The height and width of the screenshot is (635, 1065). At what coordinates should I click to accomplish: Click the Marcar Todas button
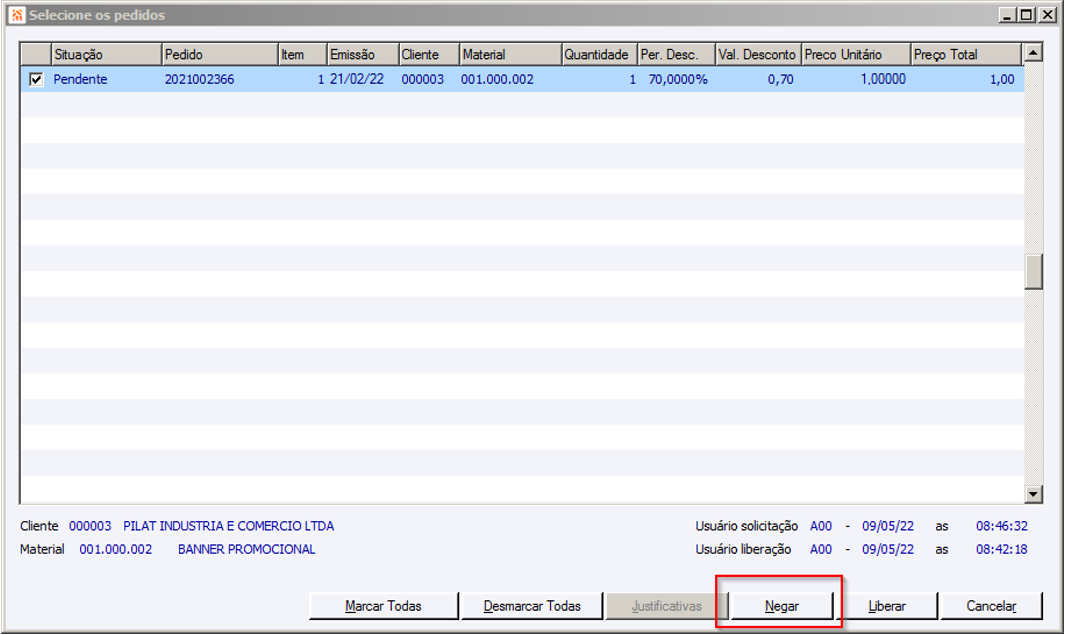click(x=383, y=606)
